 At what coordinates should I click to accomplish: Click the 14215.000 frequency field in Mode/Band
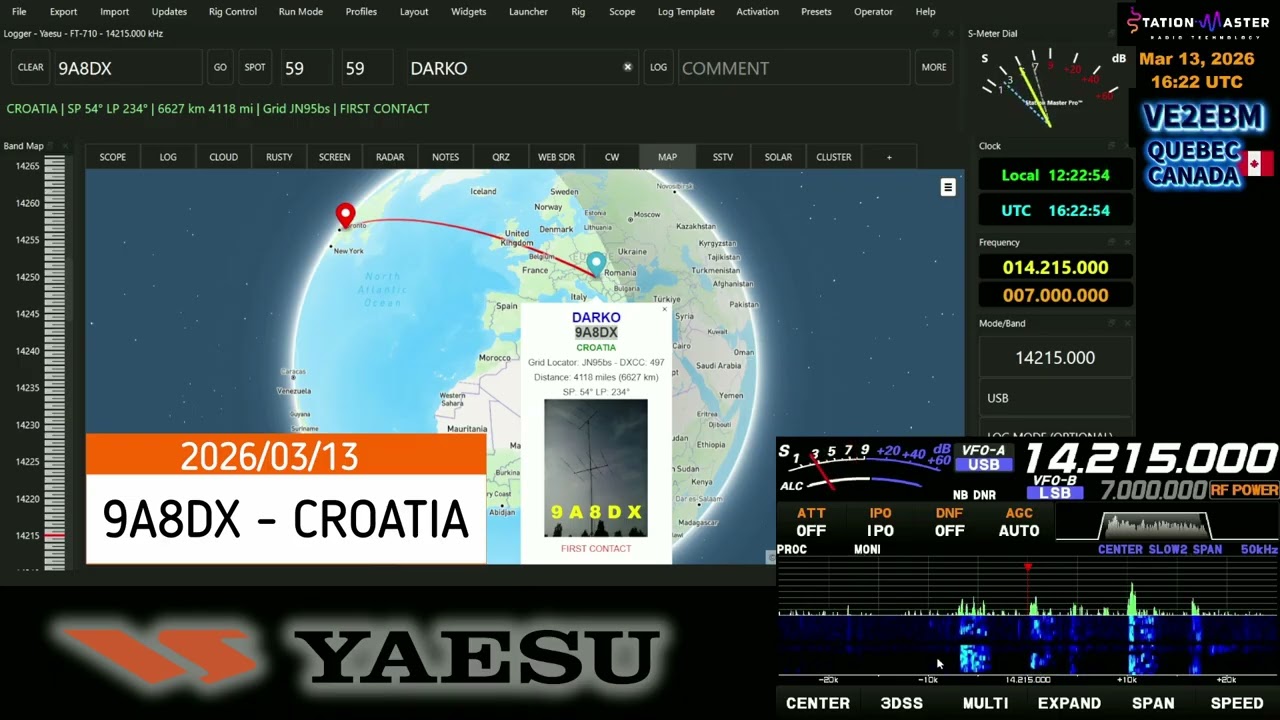point(1055,357)
